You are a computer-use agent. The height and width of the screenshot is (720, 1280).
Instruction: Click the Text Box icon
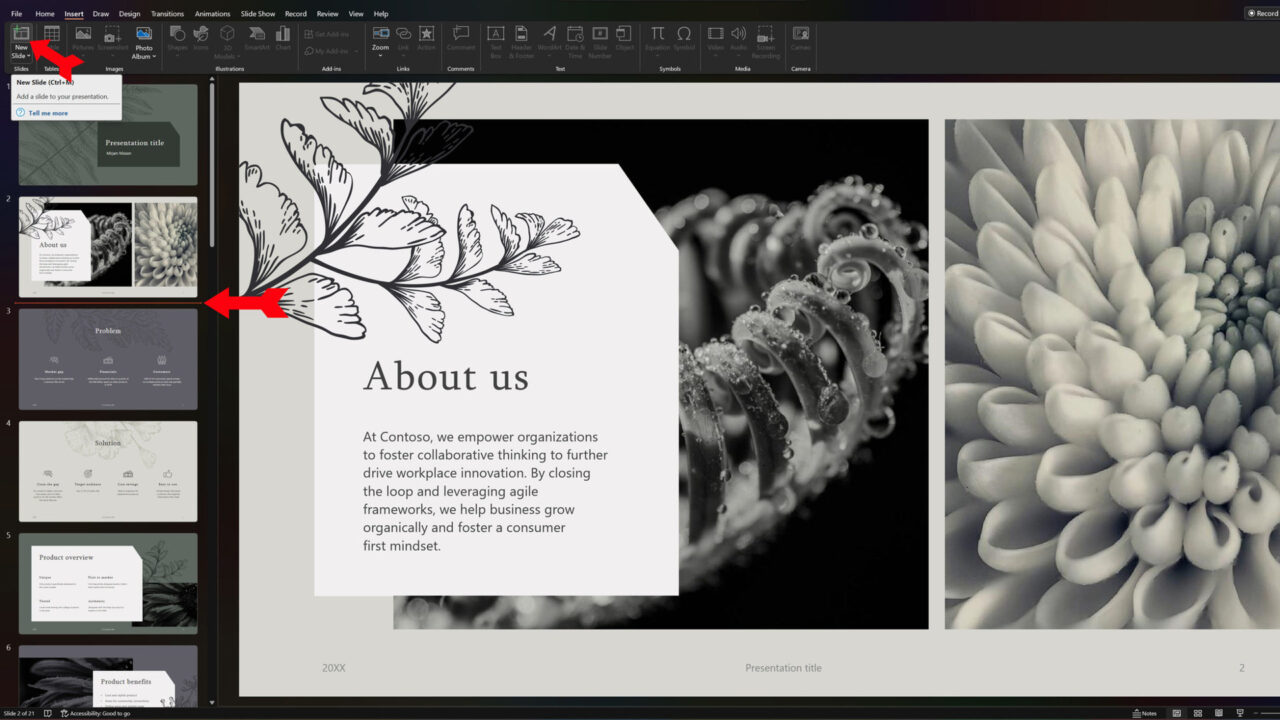[x=495, y=34]
